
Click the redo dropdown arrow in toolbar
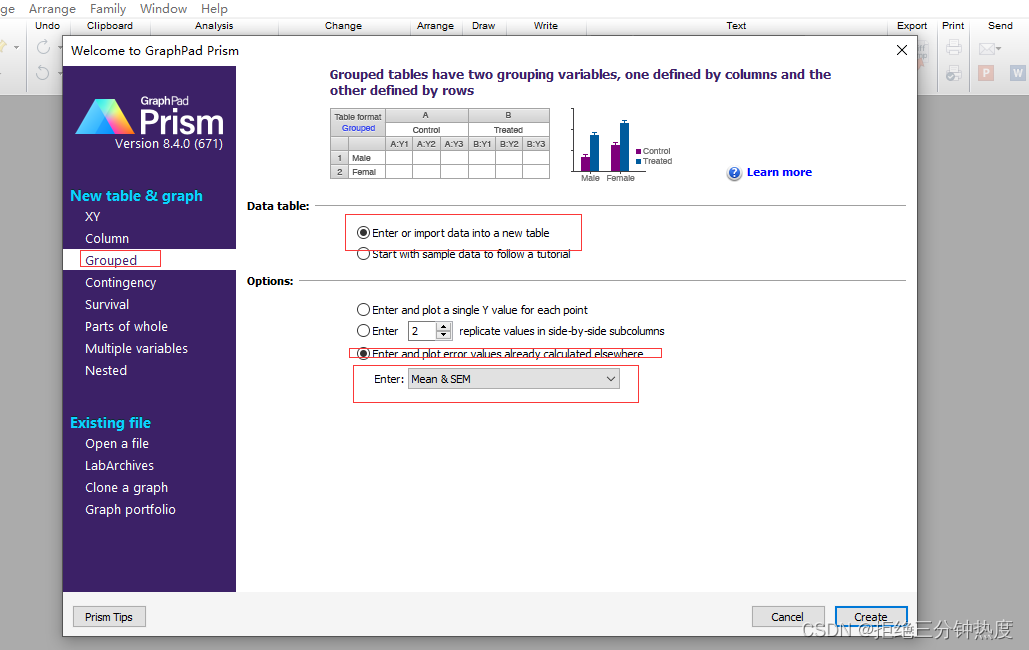(60, 48)
